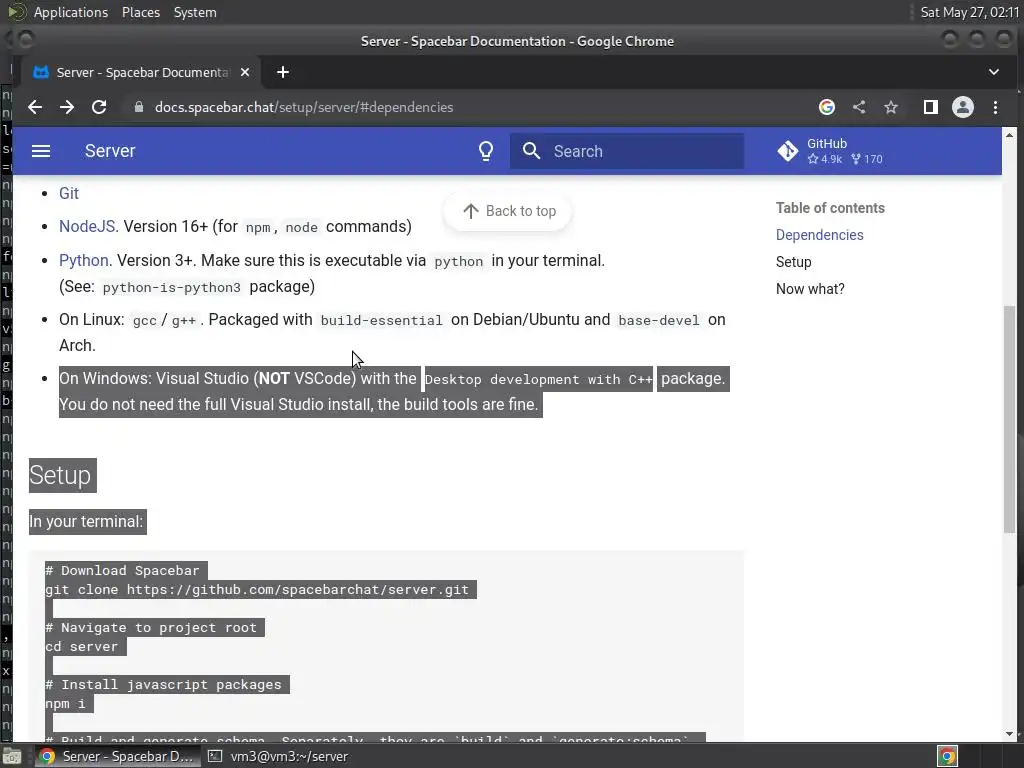Open Chrome side panel icon
The width and height of the screenshot is (1024, 768).
[931, 107]
